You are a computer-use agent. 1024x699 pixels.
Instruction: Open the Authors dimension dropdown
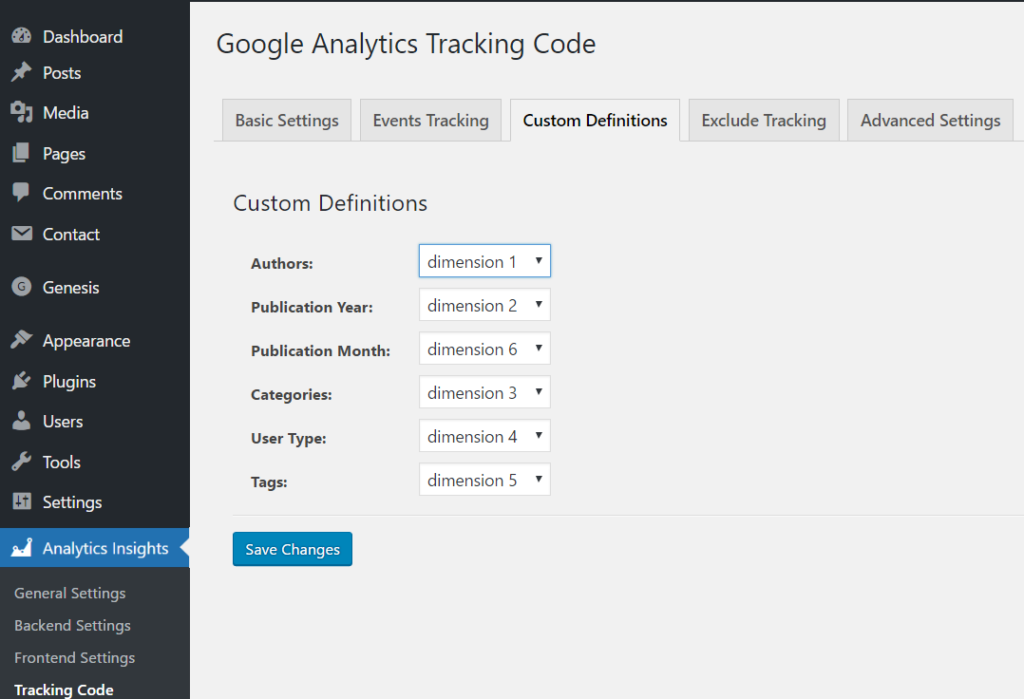pos(485,261)
